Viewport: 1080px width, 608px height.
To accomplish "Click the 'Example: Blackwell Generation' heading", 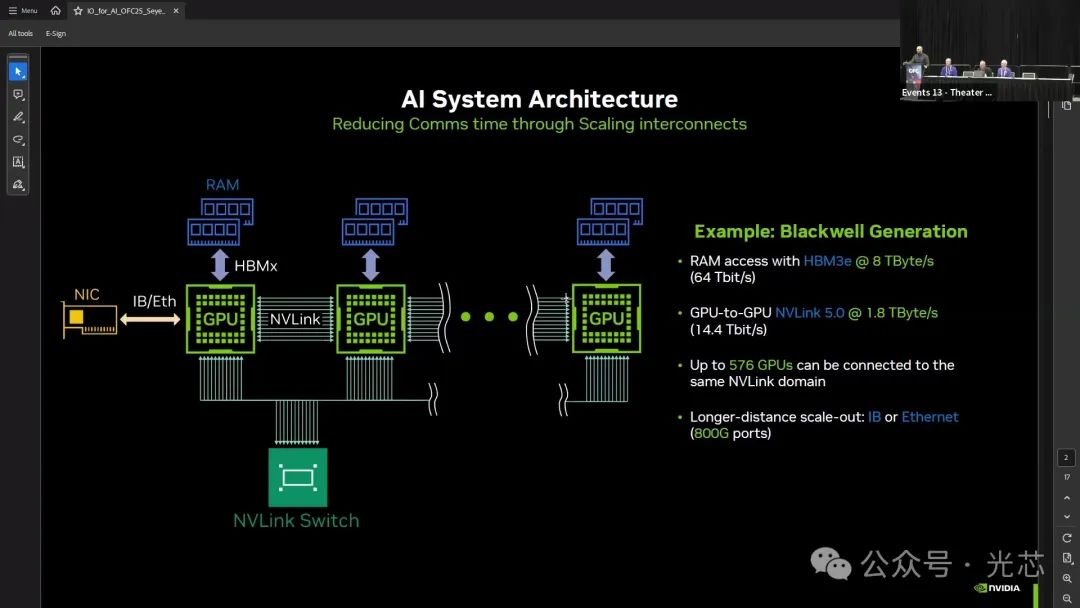I will coord(831,231).
